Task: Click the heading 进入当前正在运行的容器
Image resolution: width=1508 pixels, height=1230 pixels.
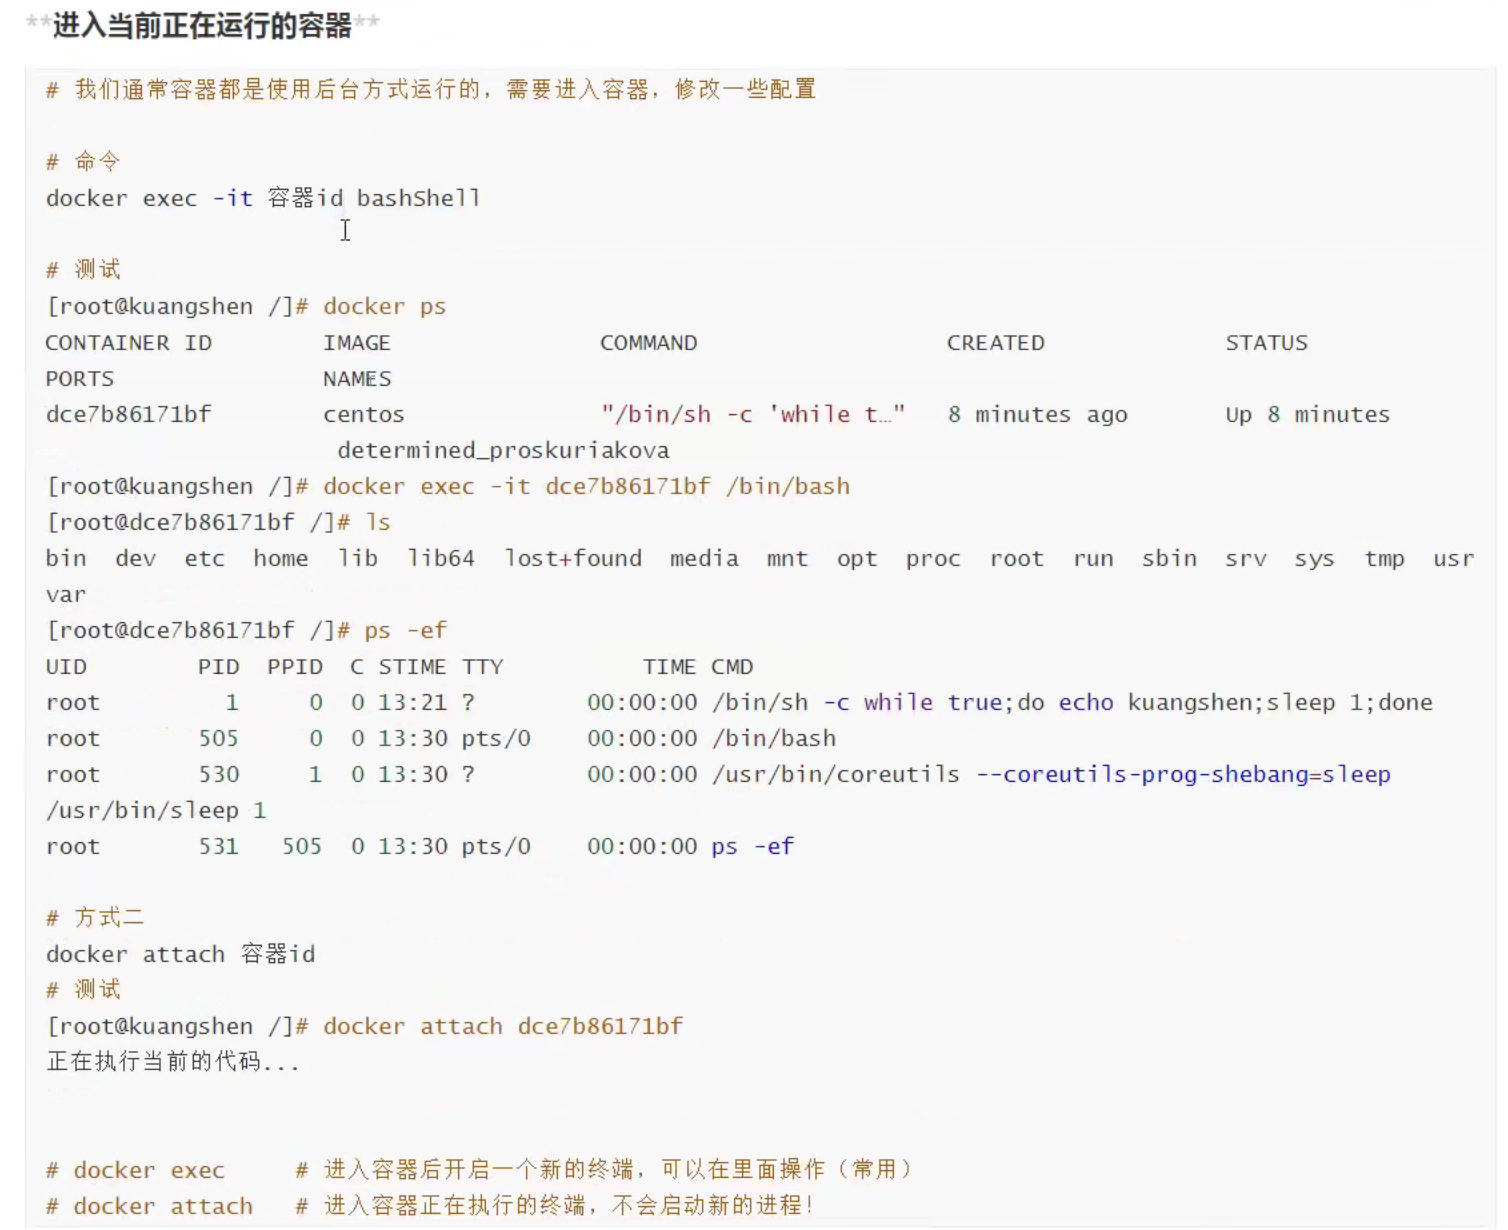Action: (x=202, y=25)
